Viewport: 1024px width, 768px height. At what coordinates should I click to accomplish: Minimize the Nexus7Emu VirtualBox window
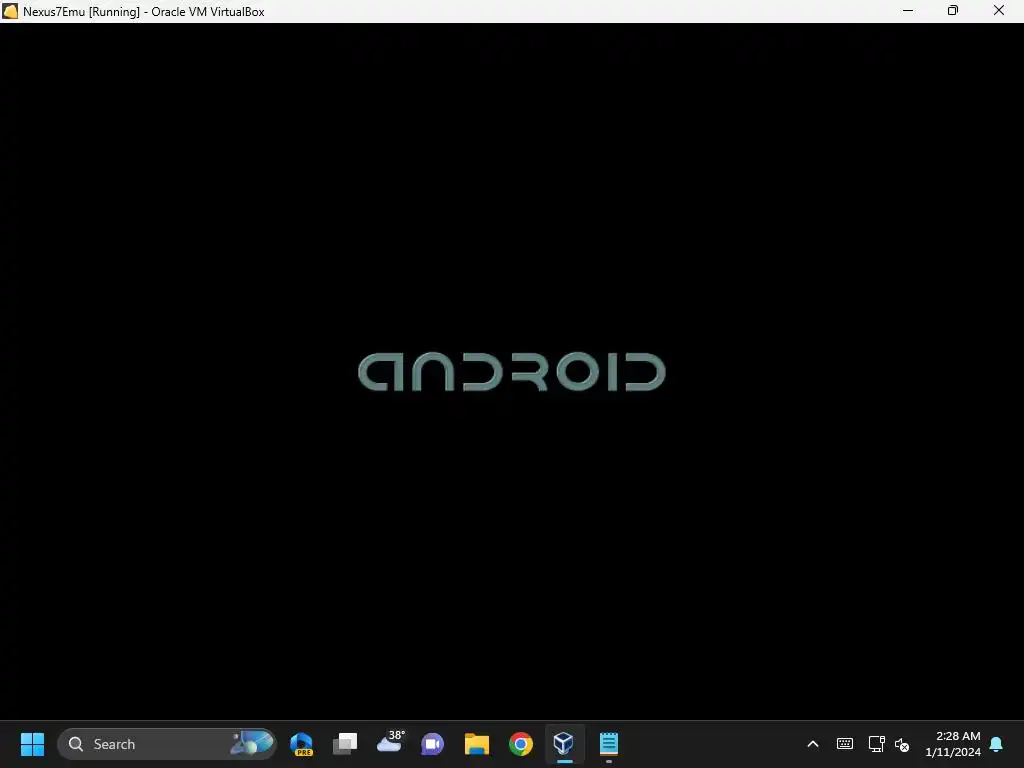click(908, 10)
